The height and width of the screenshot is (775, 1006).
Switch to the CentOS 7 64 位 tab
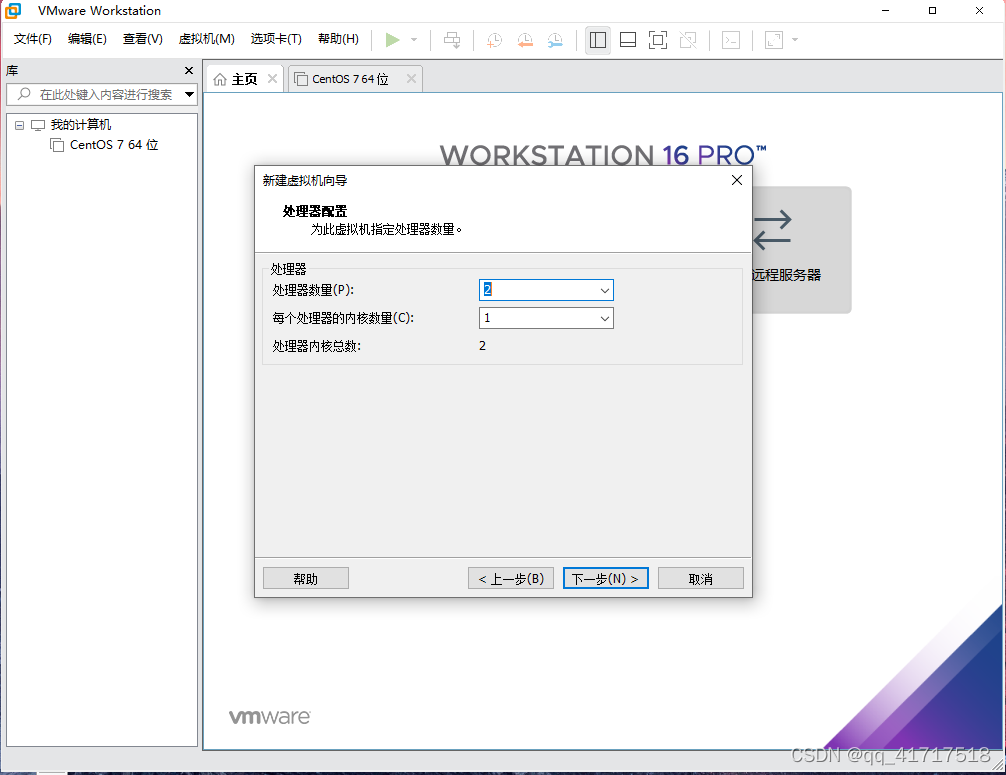350,79
